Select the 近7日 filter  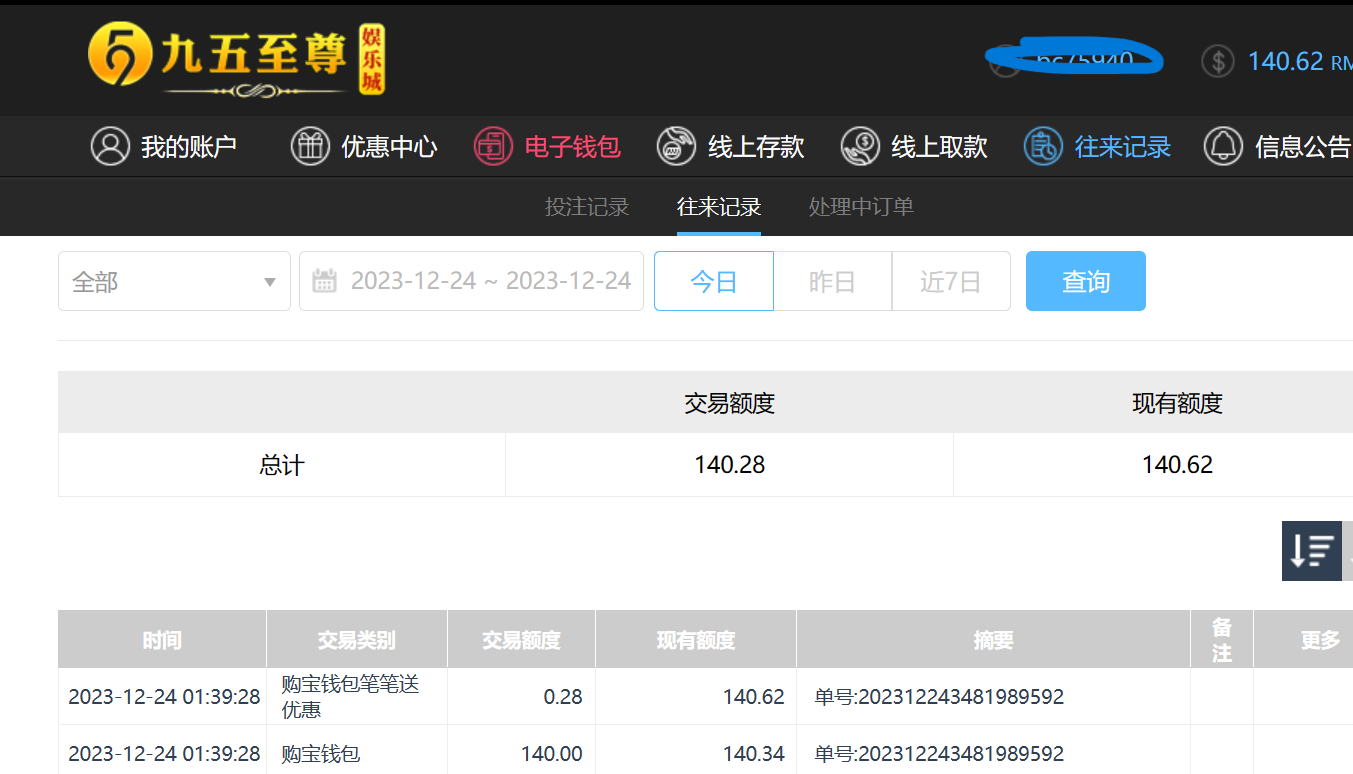click(951, 281)
